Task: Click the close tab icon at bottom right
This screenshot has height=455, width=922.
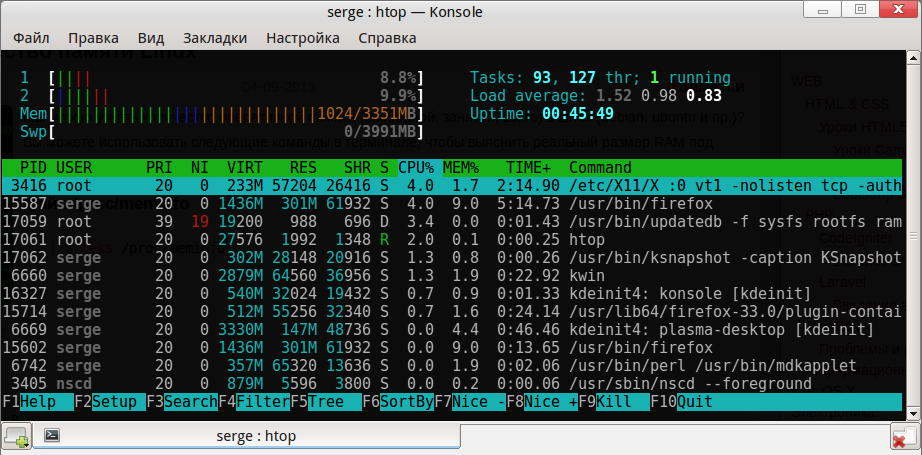Action: (903, 437)
